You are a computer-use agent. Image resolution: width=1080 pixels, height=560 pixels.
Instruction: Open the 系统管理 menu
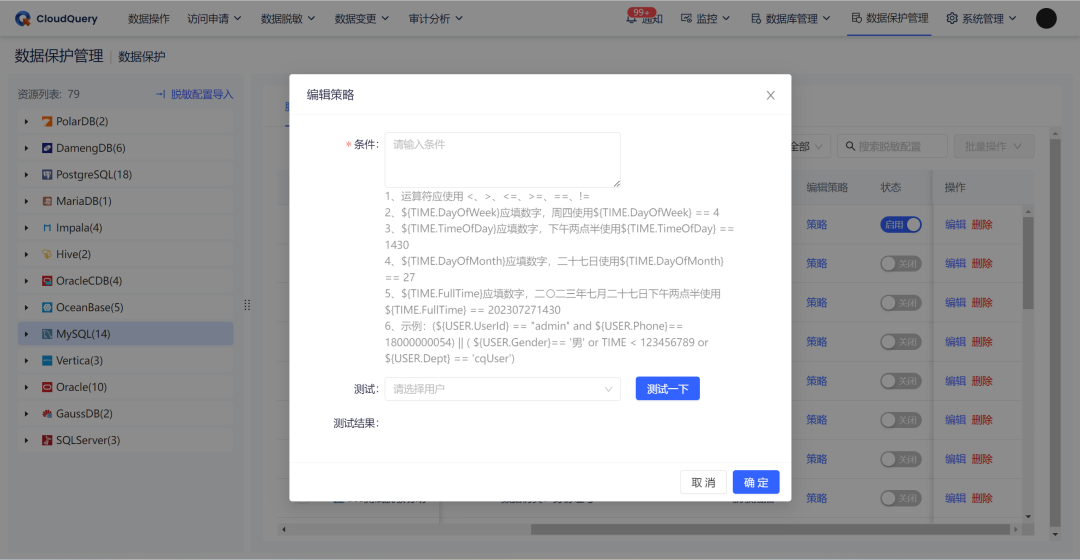point(982,19)
